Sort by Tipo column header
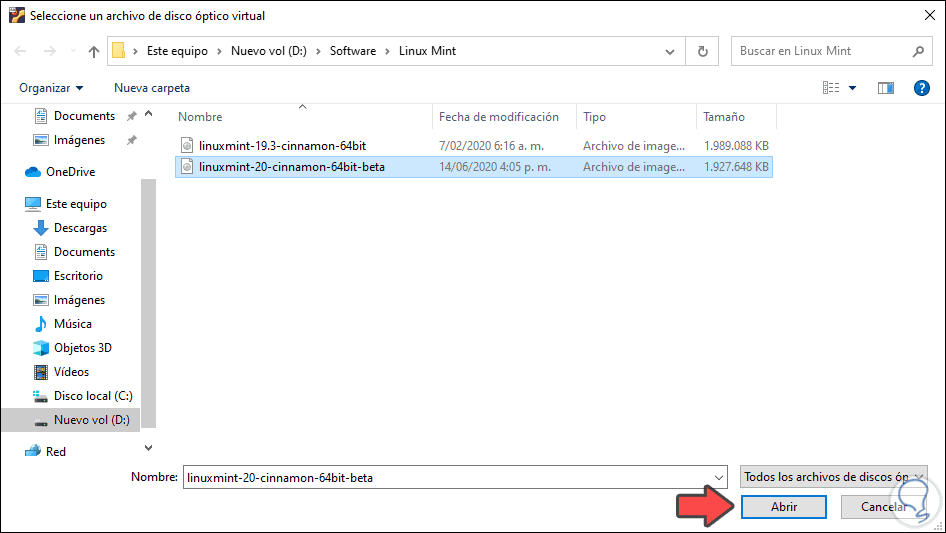 [594, 117]
